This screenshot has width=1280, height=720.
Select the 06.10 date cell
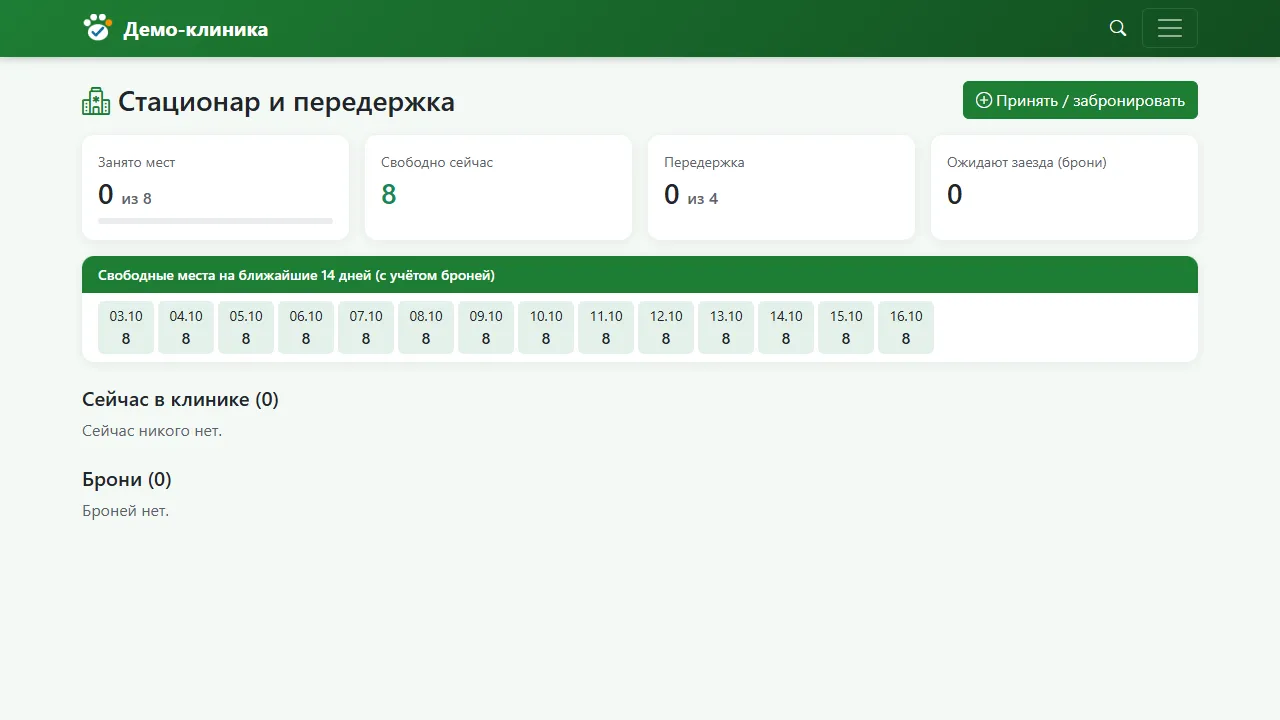click(306, 328)
